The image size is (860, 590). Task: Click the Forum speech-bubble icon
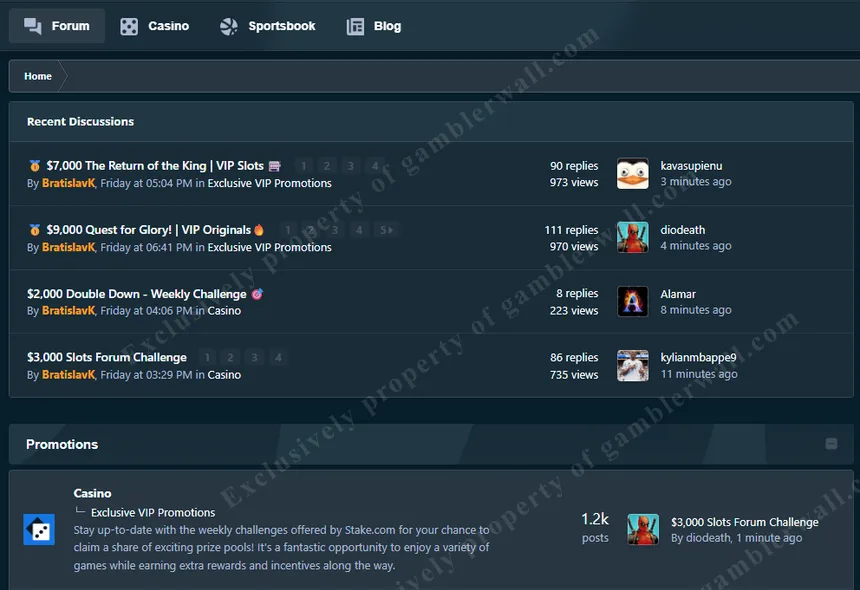point(29,27)
